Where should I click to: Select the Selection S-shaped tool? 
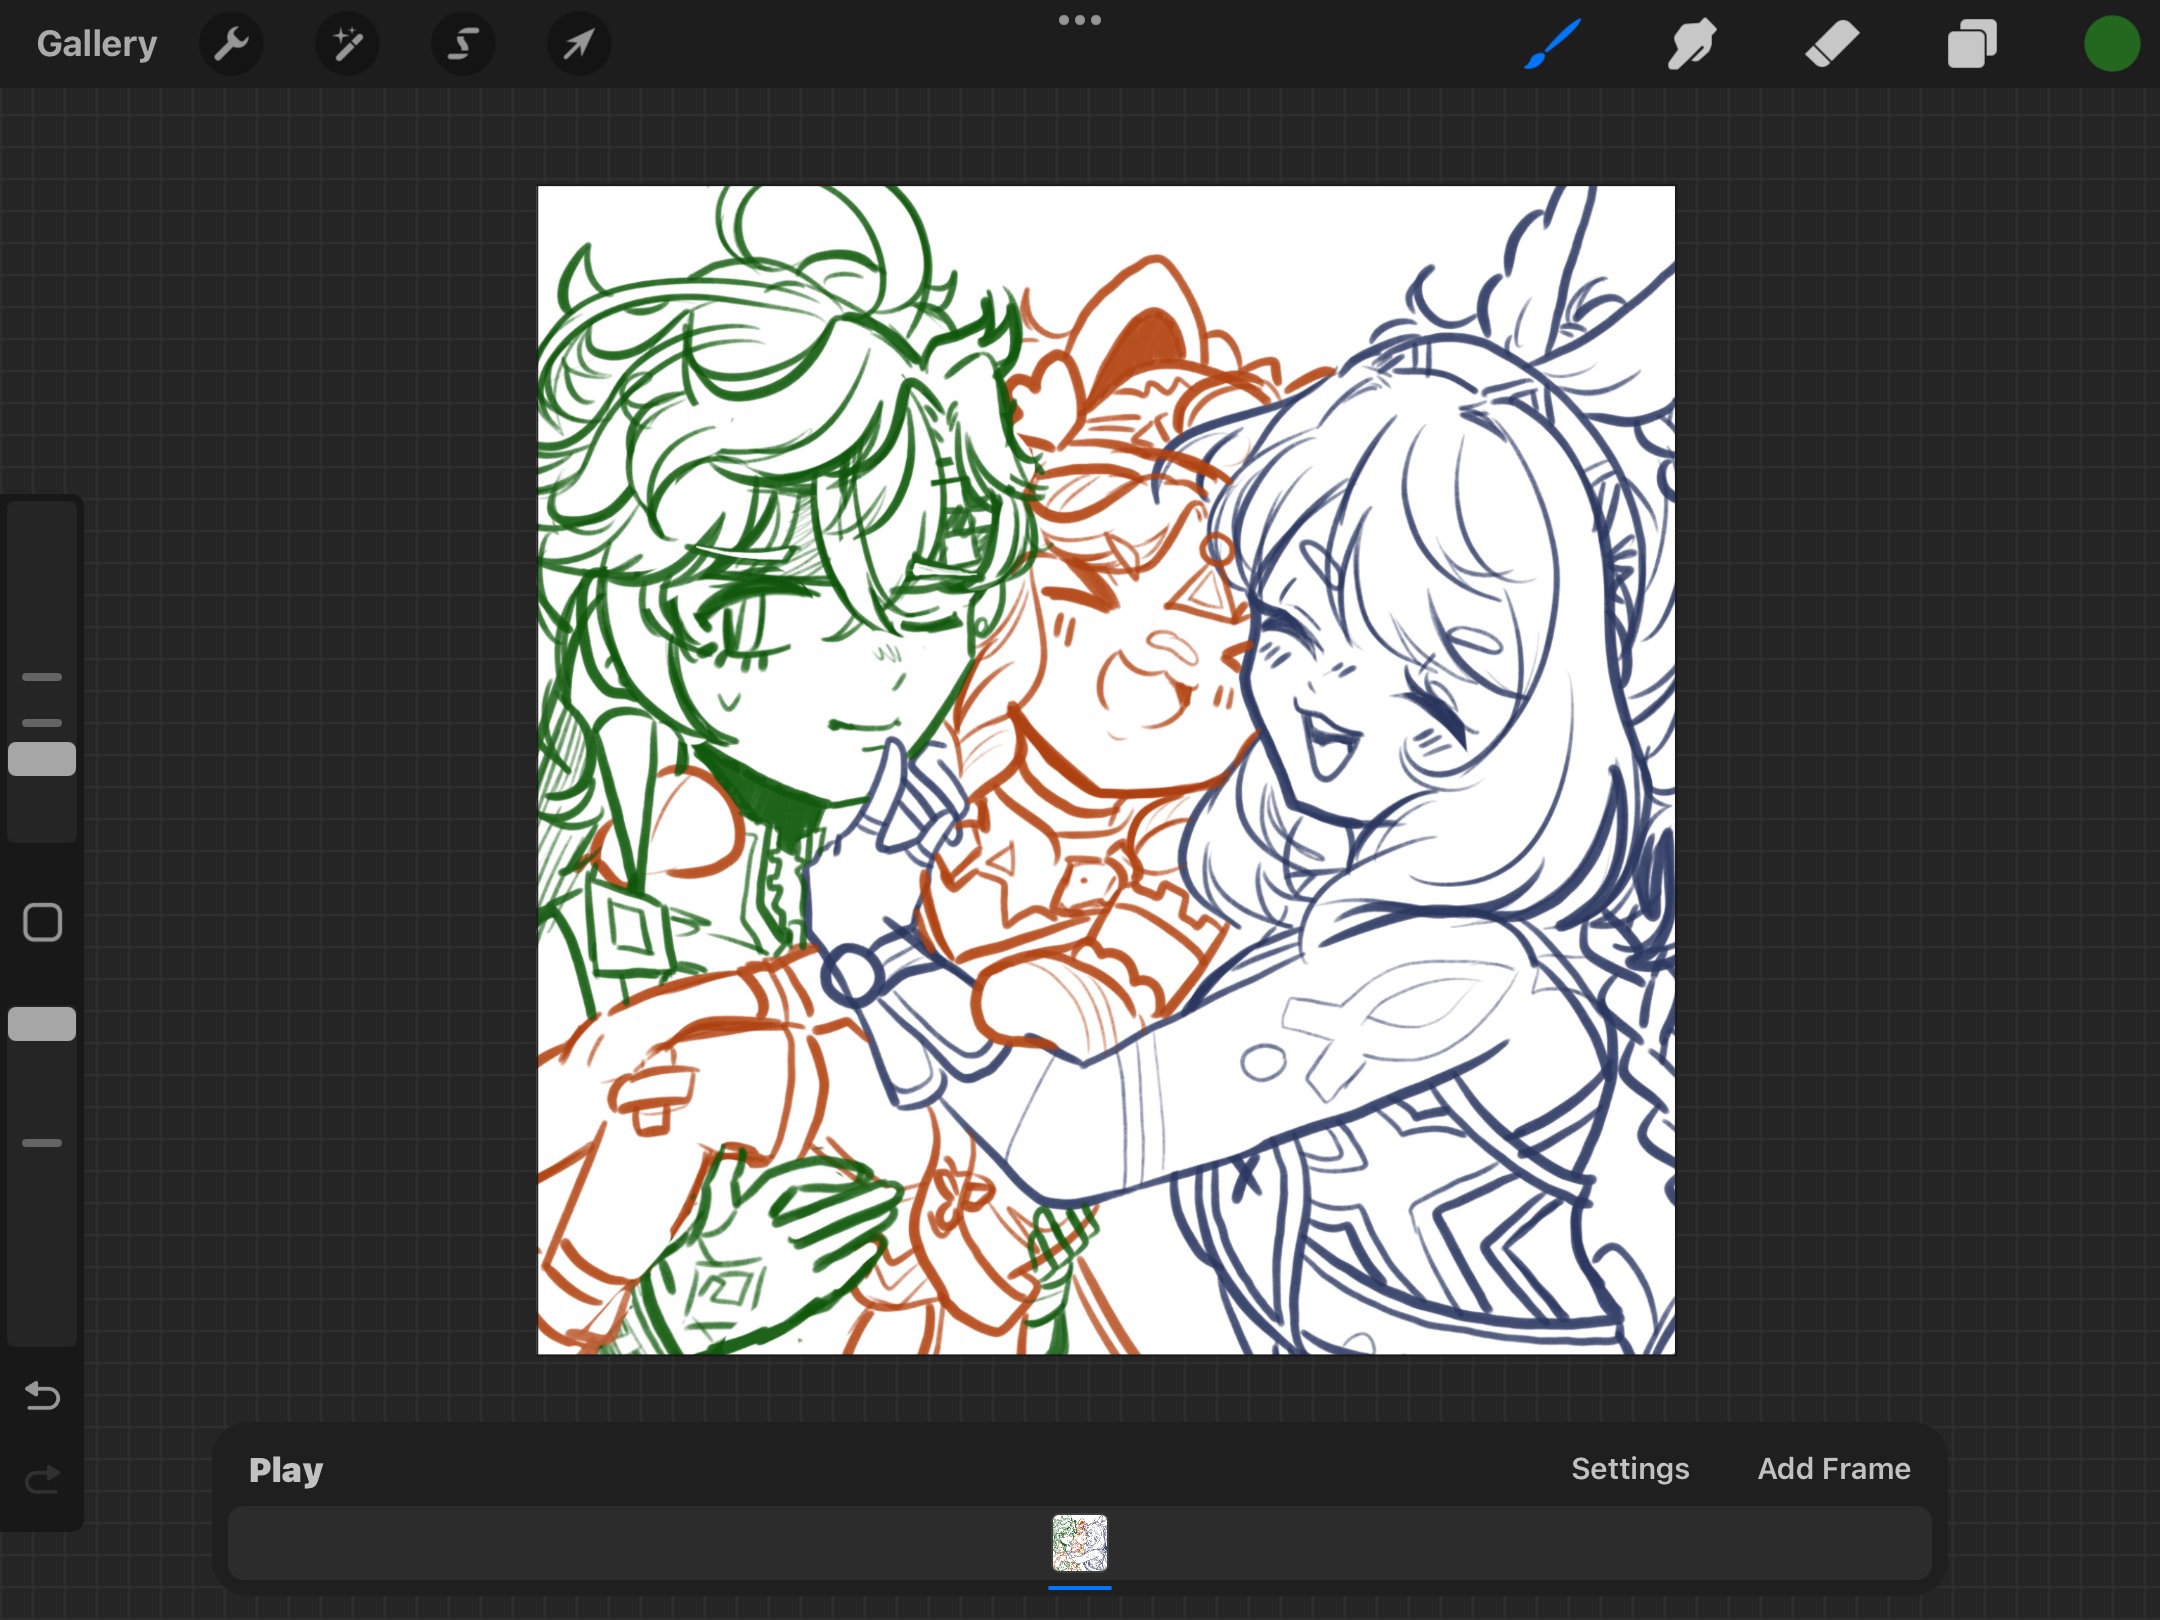point(463,44)
